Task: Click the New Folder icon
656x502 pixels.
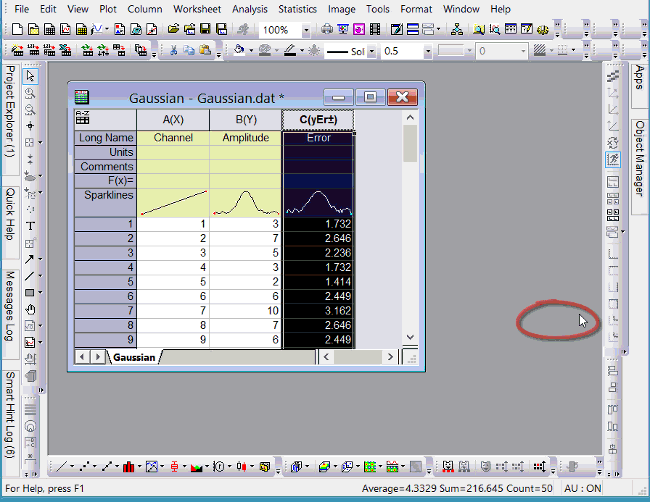Action: (x=33, y=30)
